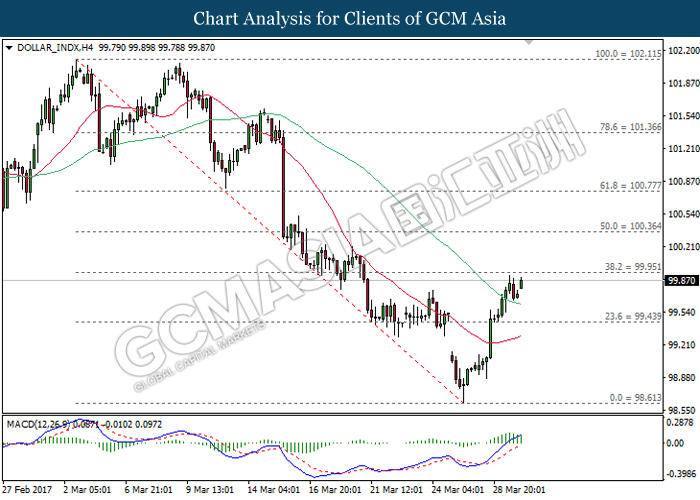Click the 101.540 price axis value
Image resolution: width=700 pixels, height=500 pixels.
[x=683, y=116]
